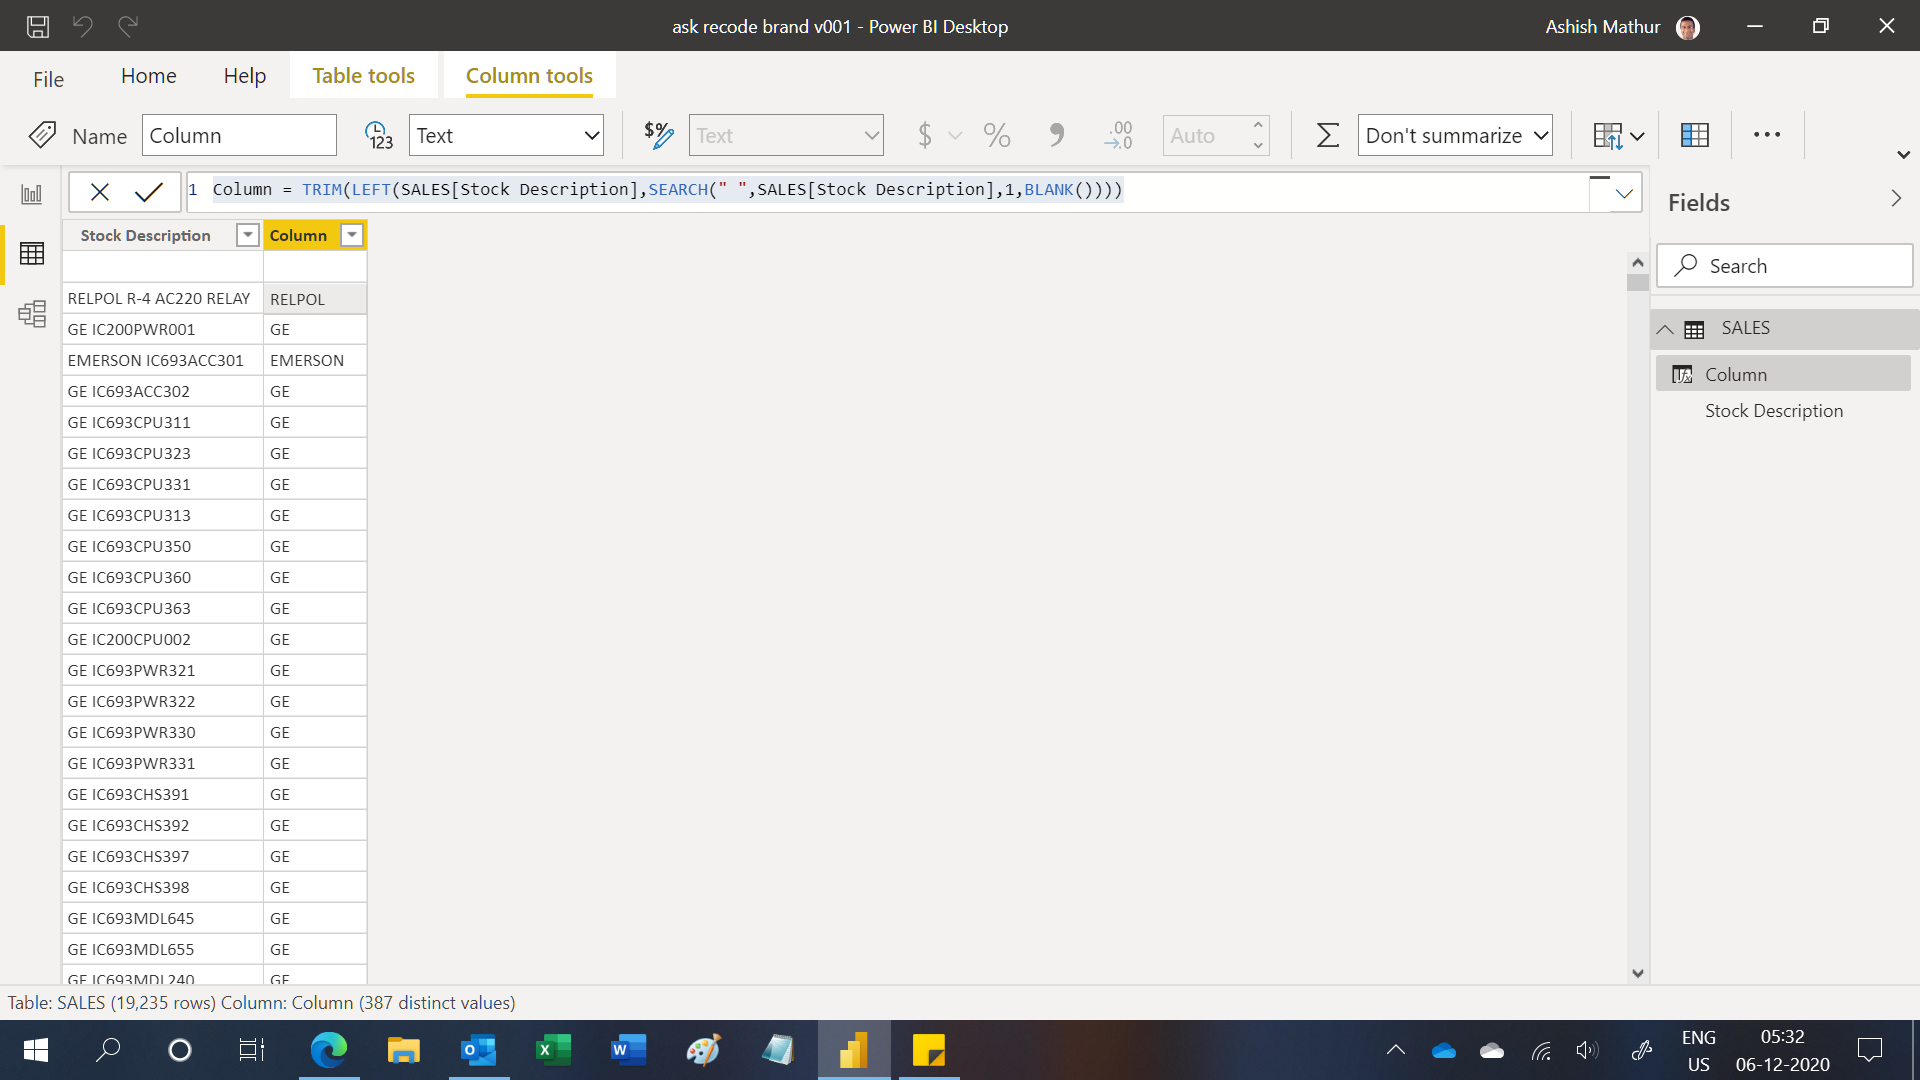Switch to the Table tools tab
Screen dimensions: 1920x1080
364,76
